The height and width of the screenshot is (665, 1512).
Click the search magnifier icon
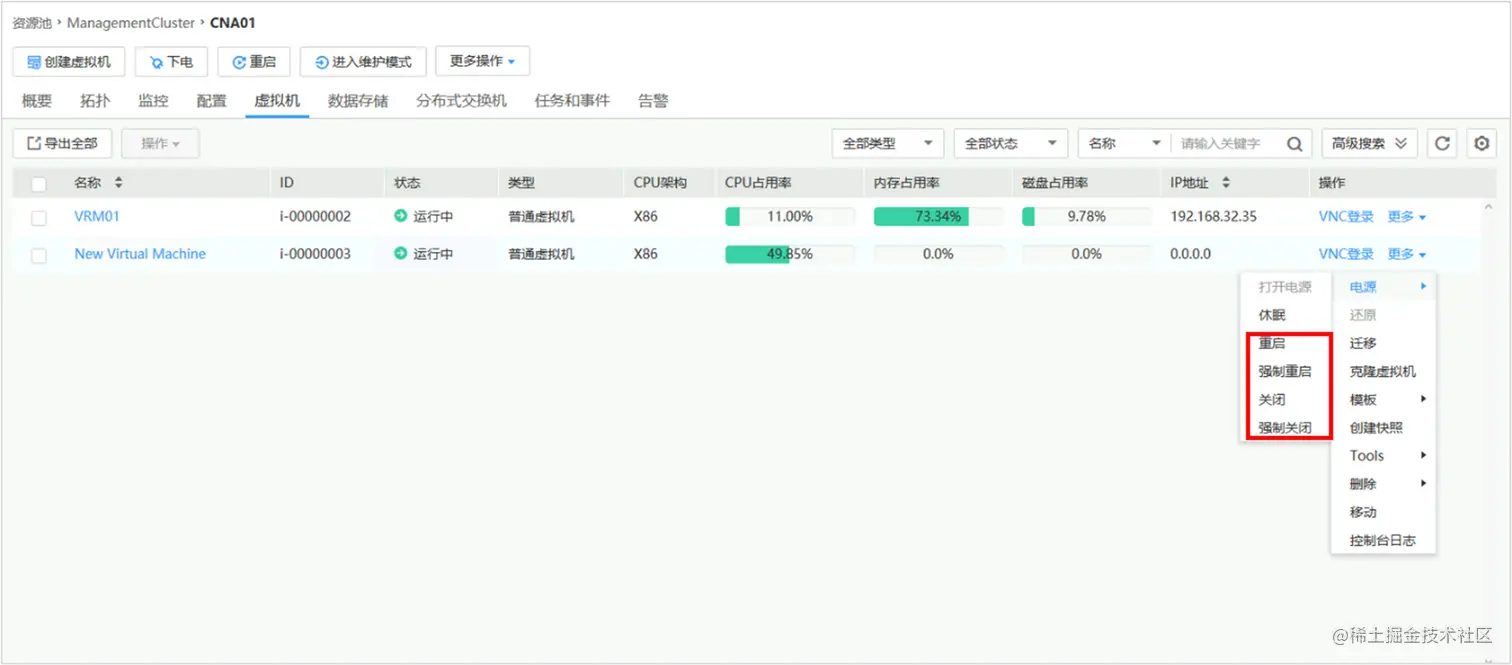1294,144
